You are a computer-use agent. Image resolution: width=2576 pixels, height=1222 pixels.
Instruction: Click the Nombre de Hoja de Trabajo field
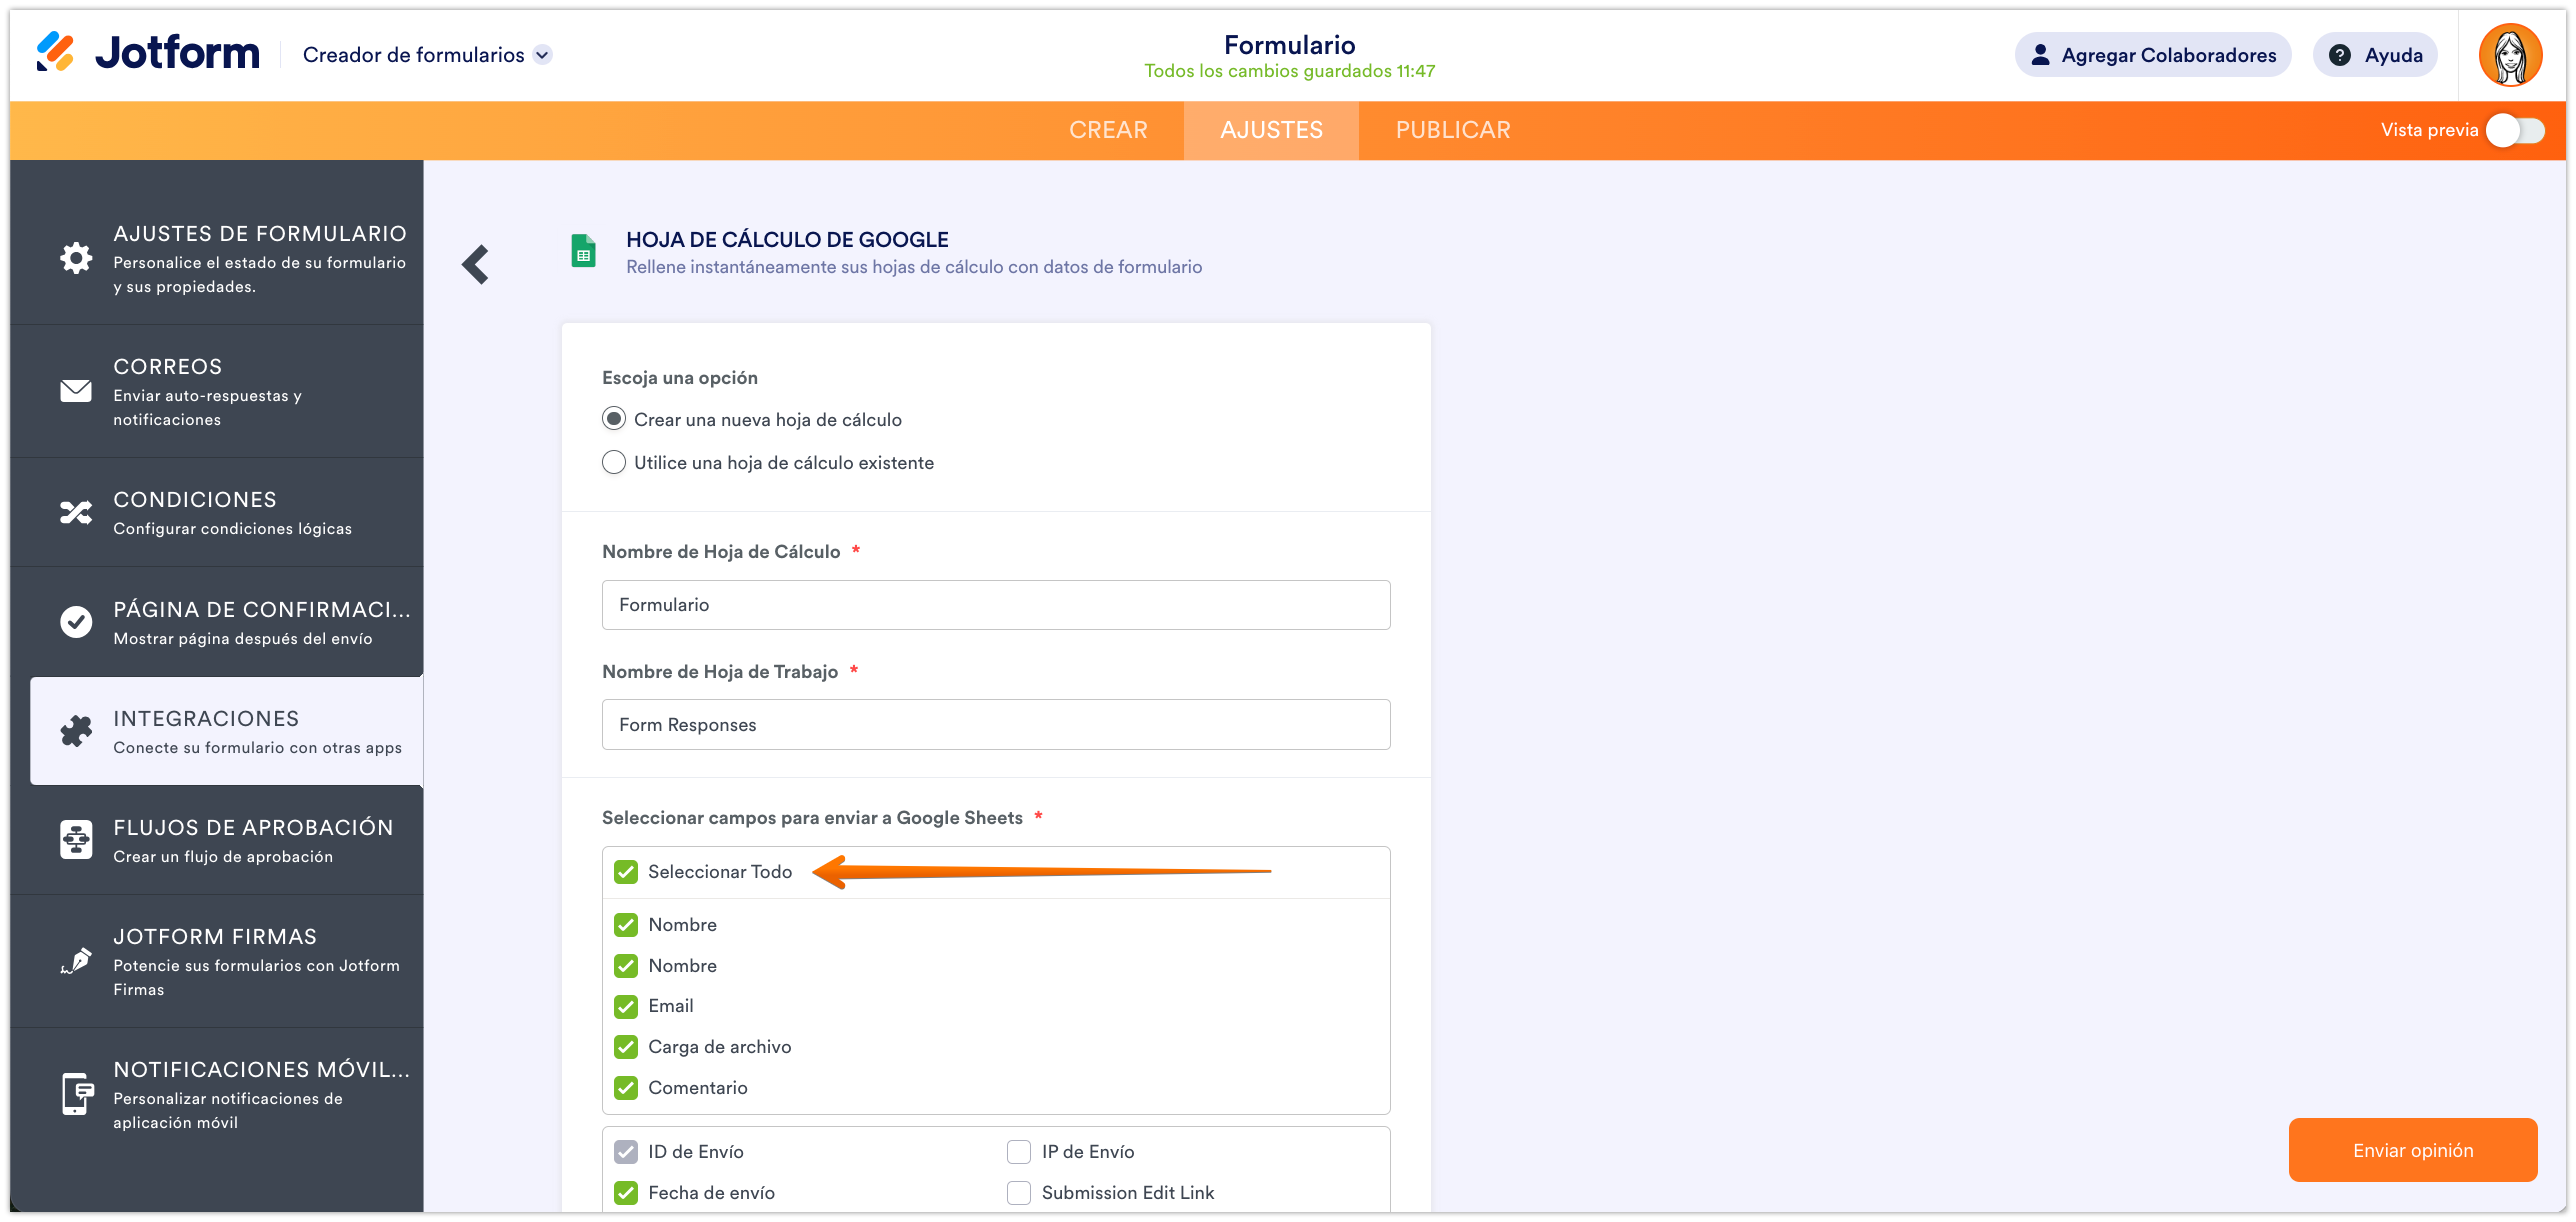(995, 725)
